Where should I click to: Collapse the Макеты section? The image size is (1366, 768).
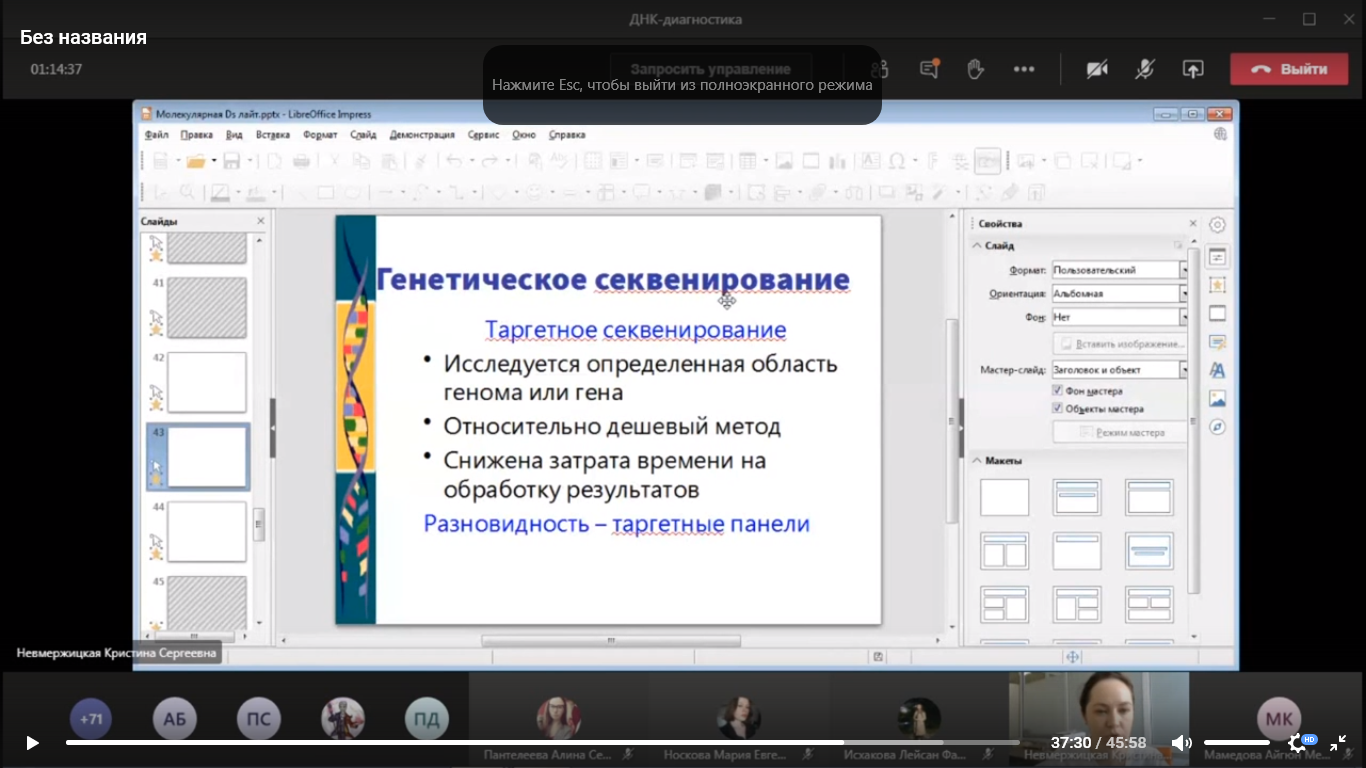pos(977,460)
